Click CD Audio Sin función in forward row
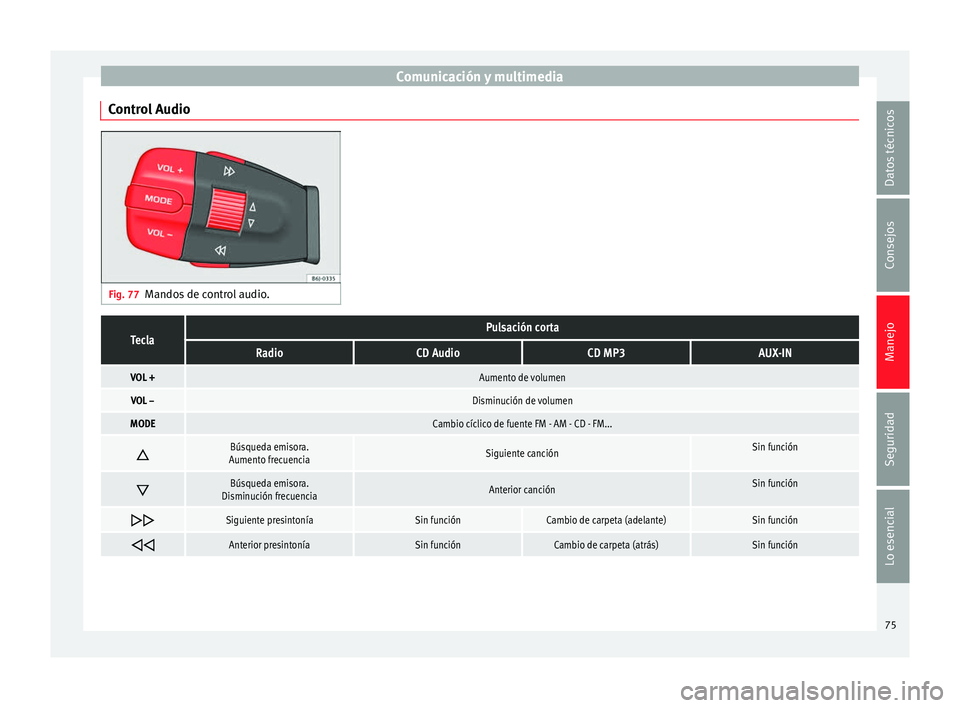 pos(438,520)
